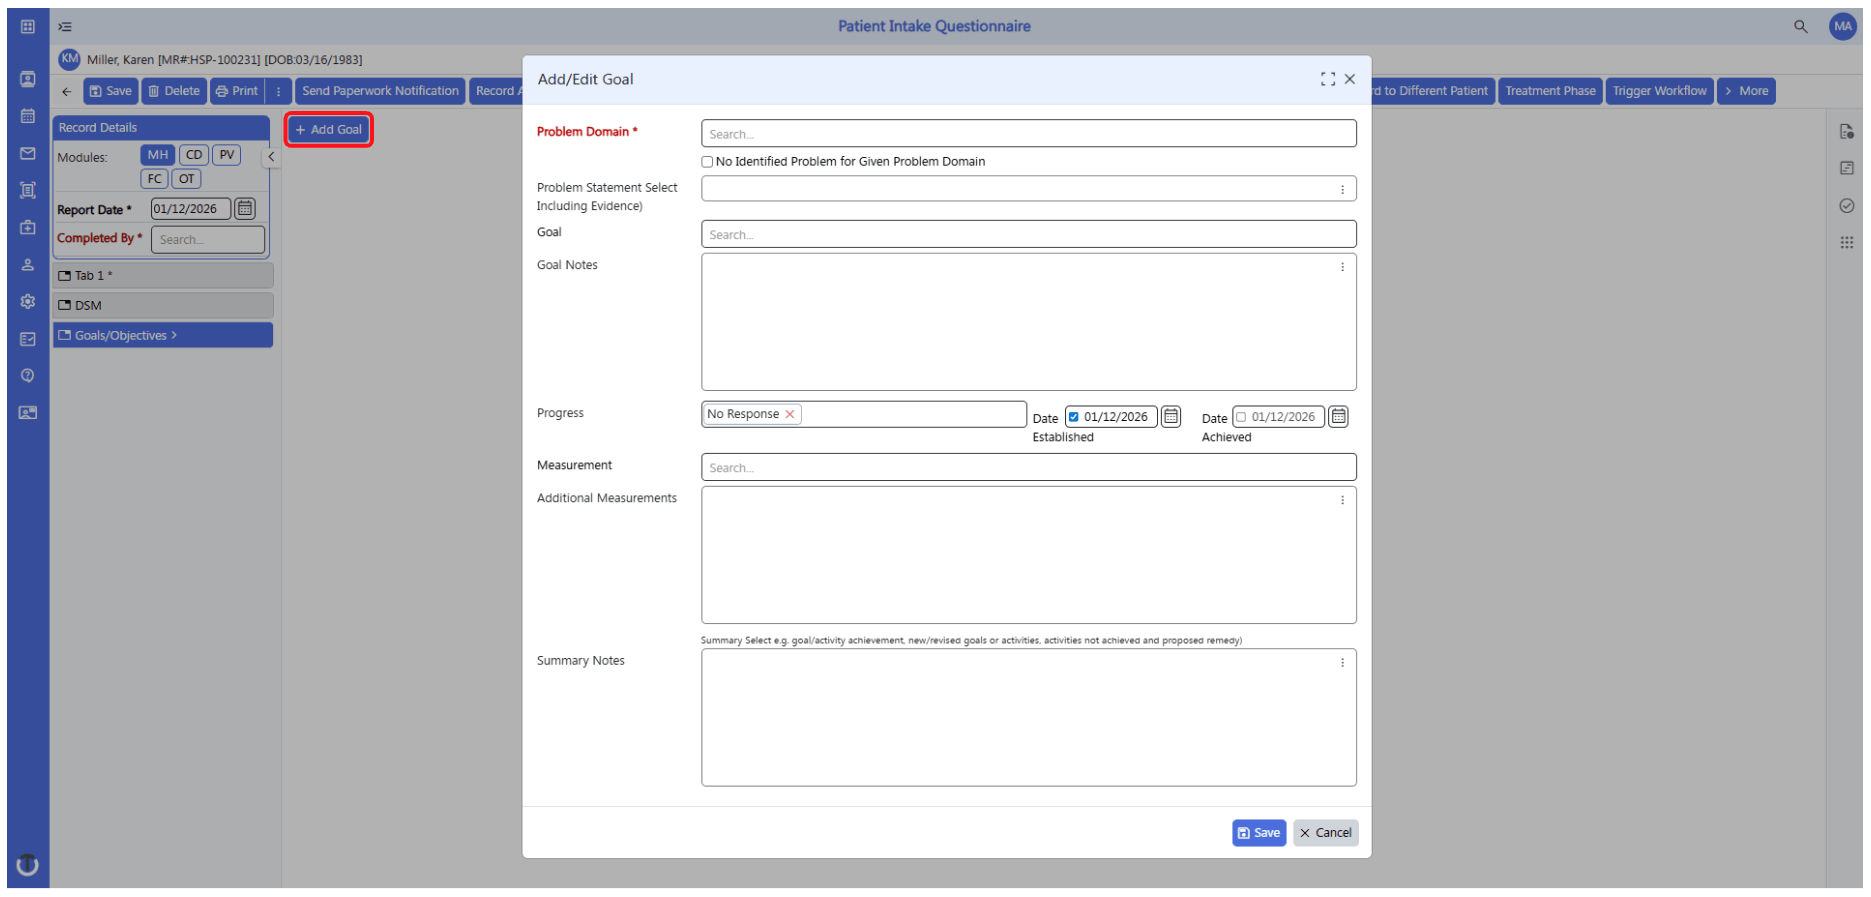Open the Goals/Objectives section
Screen dimensions: 1871x897
[163, 335]
